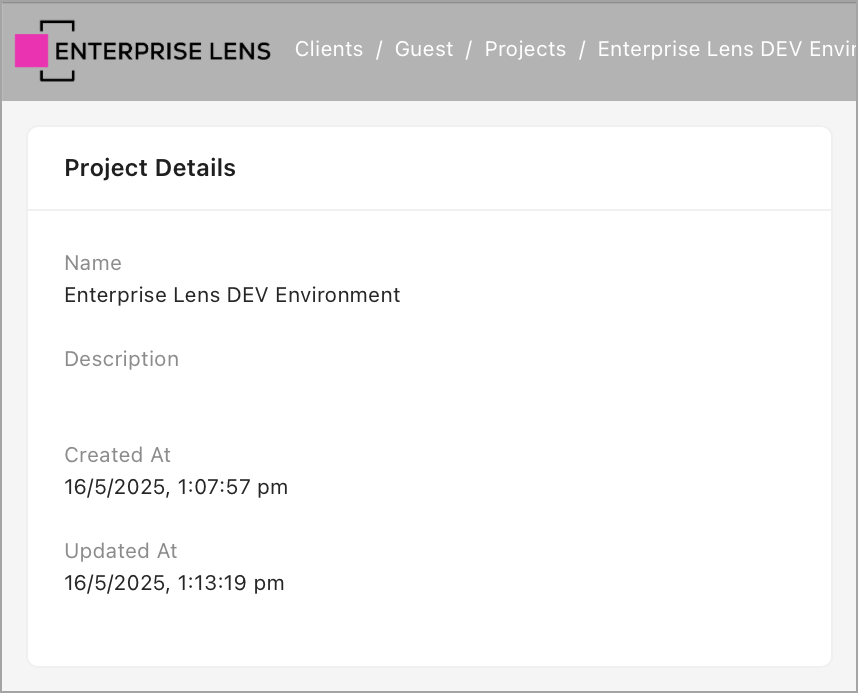The height and width of the screenshot is (693, 858).
Task: Go to the Guest breadcrumb
Action: [424, 49]
